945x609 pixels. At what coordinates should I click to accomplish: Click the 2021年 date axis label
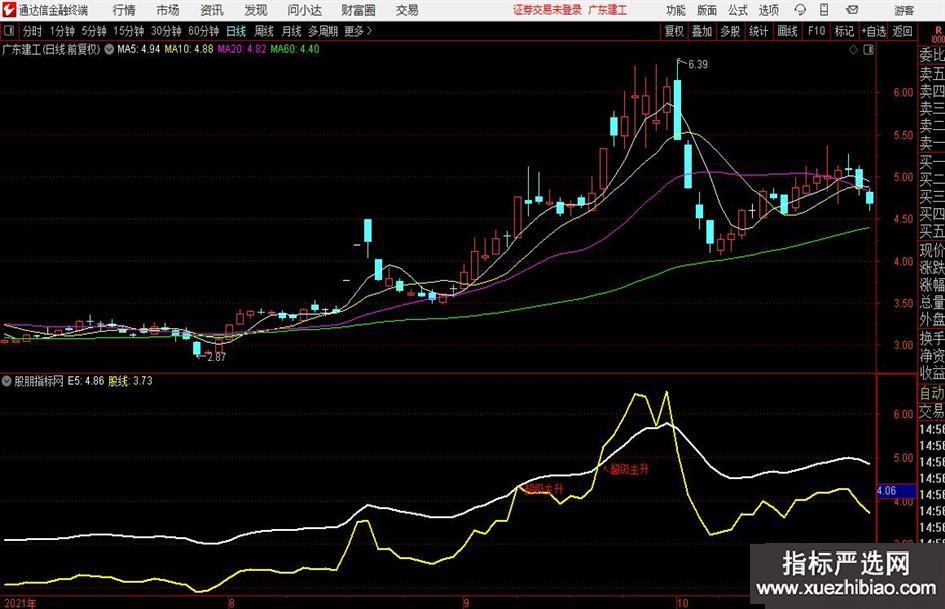(19, 603)
